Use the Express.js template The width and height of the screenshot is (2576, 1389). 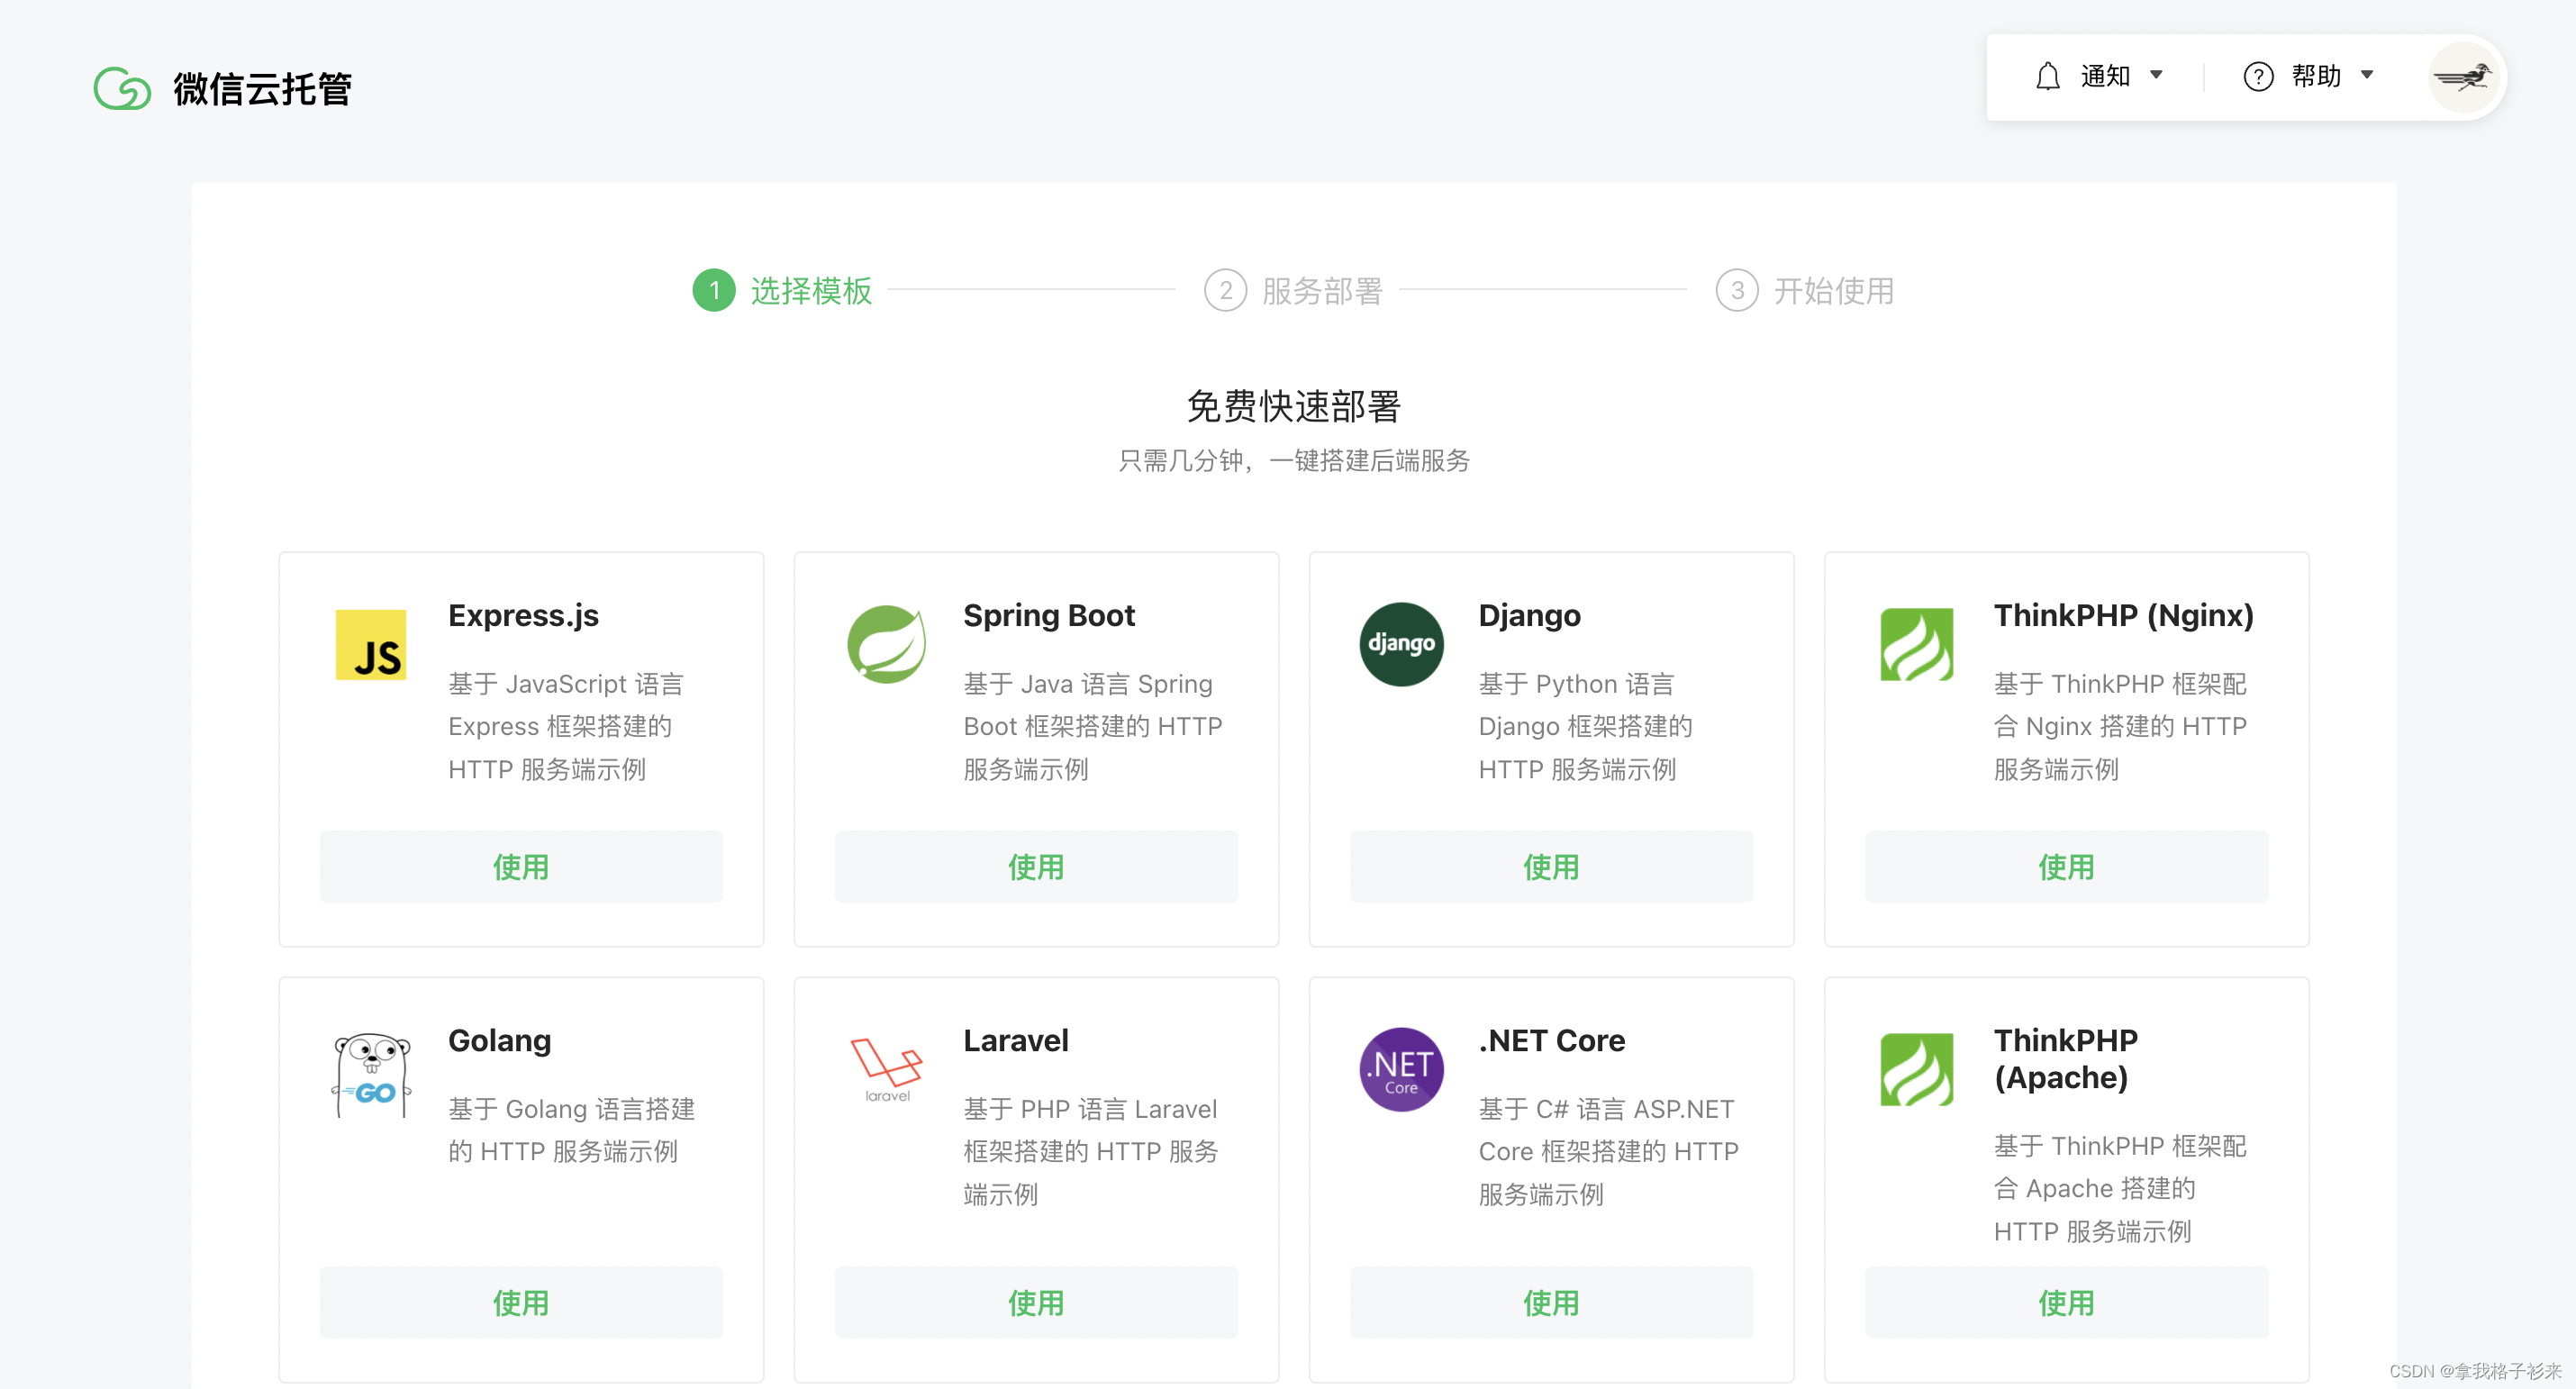pos(521,866)
